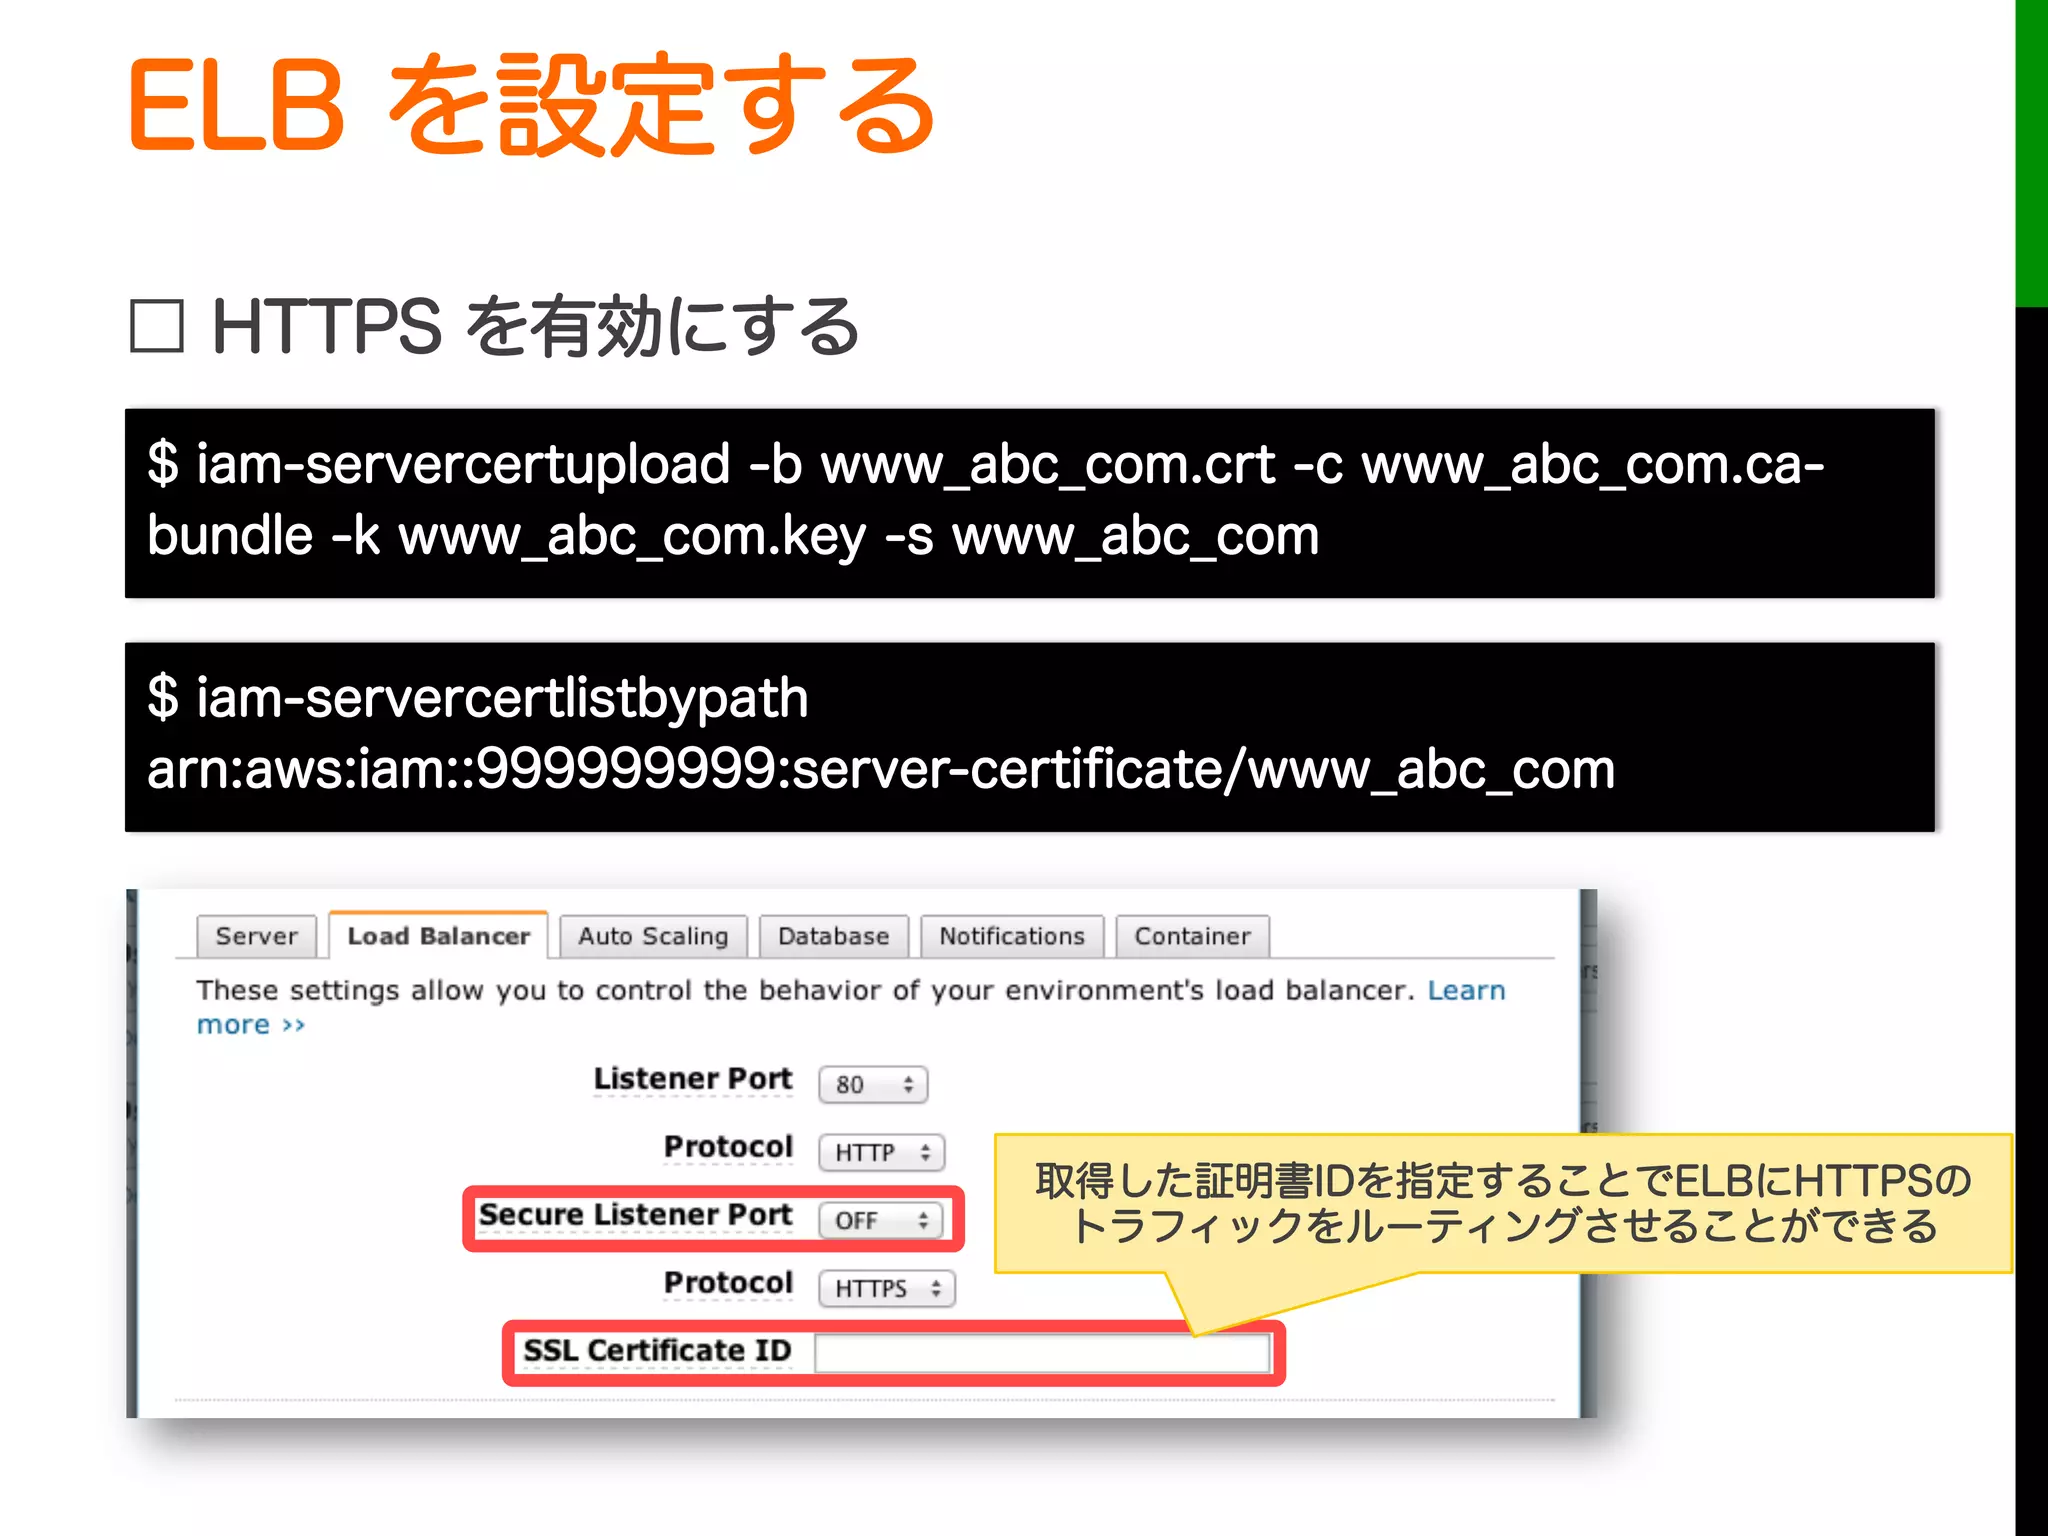Open Secure Listener Port dropdown showing OFF

pyautogui.click(x=880, y=1221)
